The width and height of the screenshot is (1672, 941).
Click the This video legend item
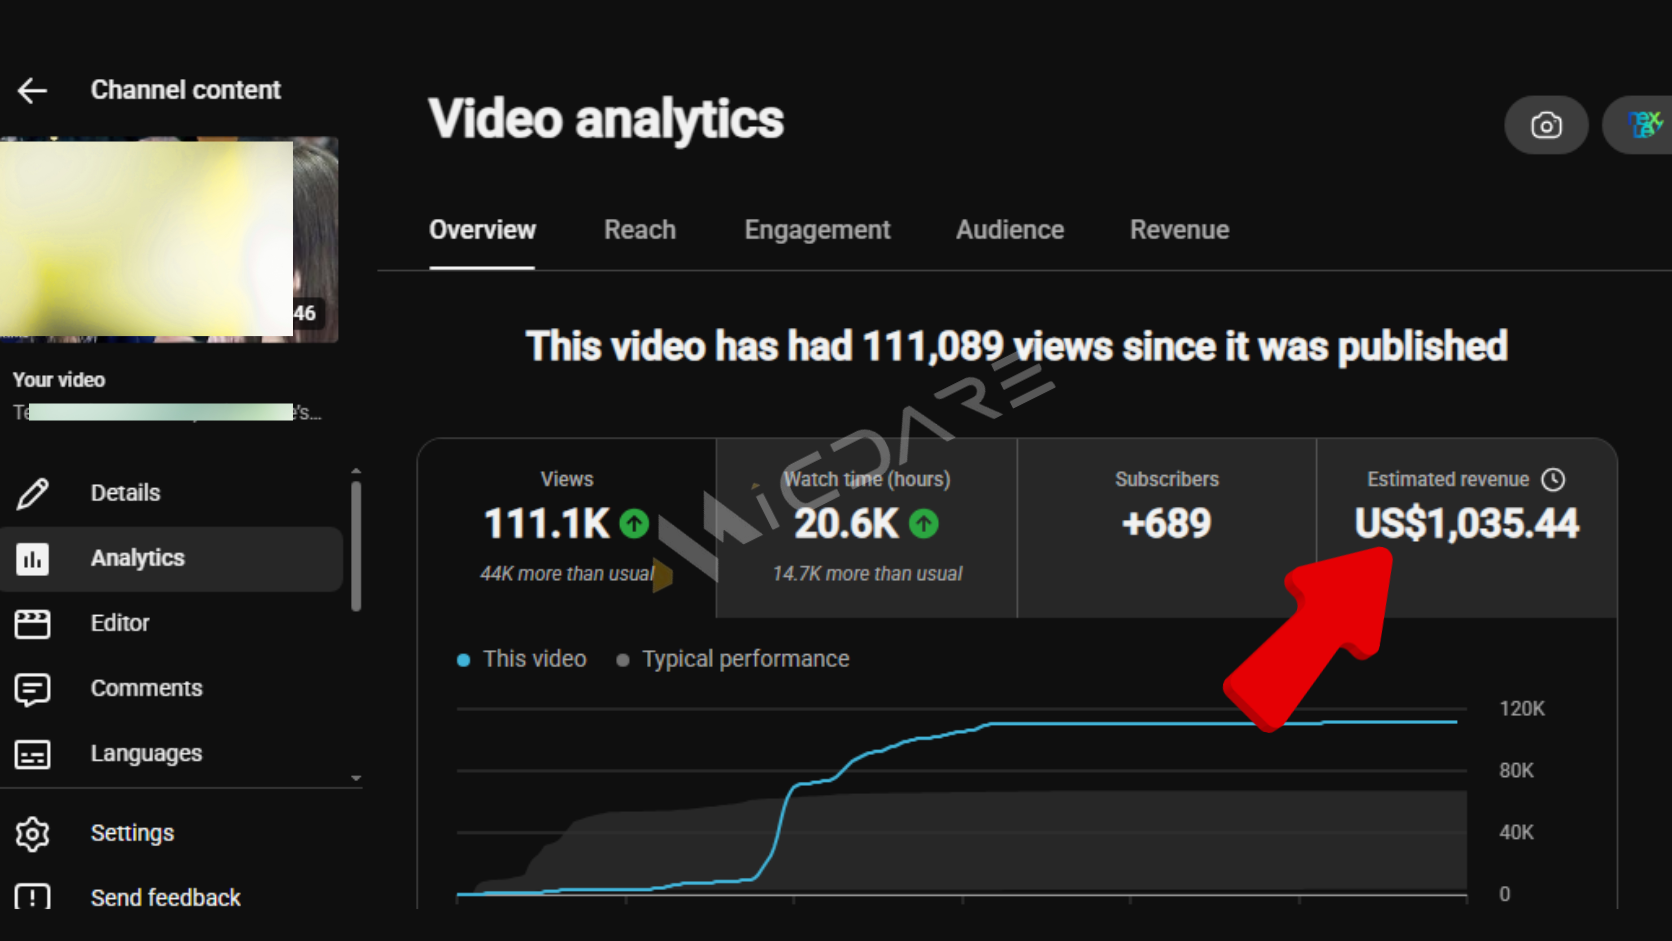(x=522, y=659)
